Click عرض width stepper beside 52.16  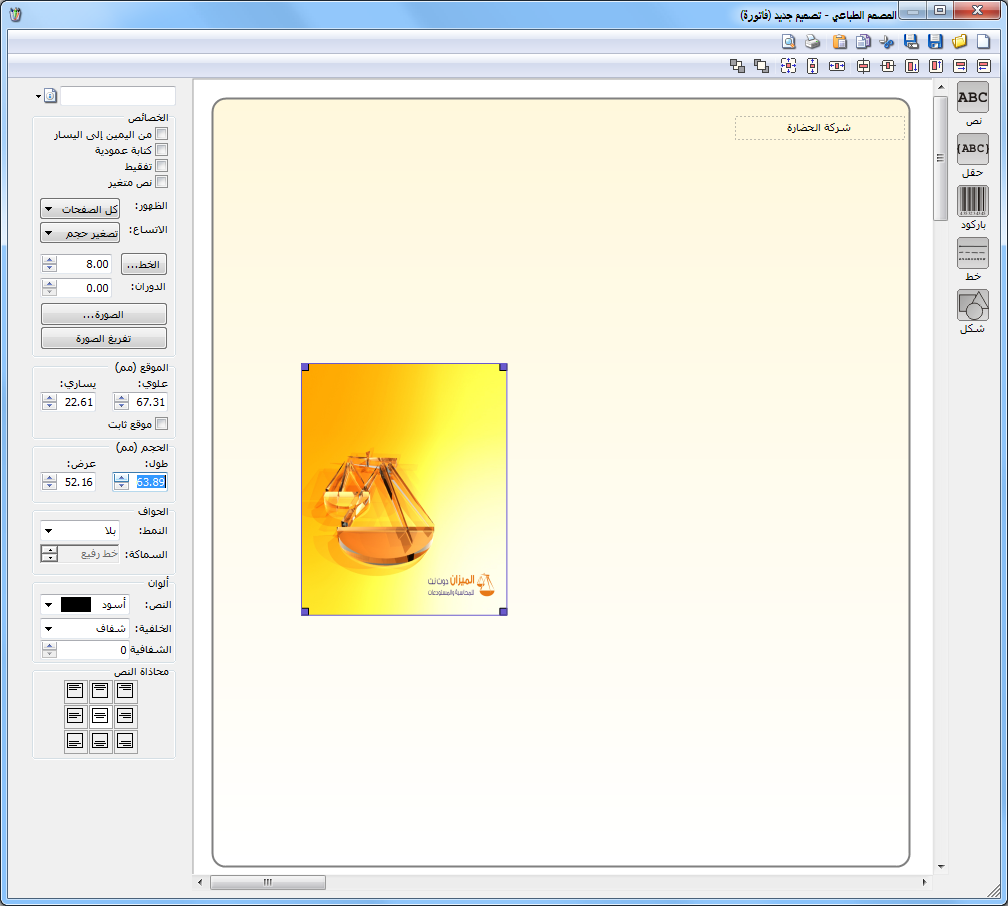click(x=50, y=482)
